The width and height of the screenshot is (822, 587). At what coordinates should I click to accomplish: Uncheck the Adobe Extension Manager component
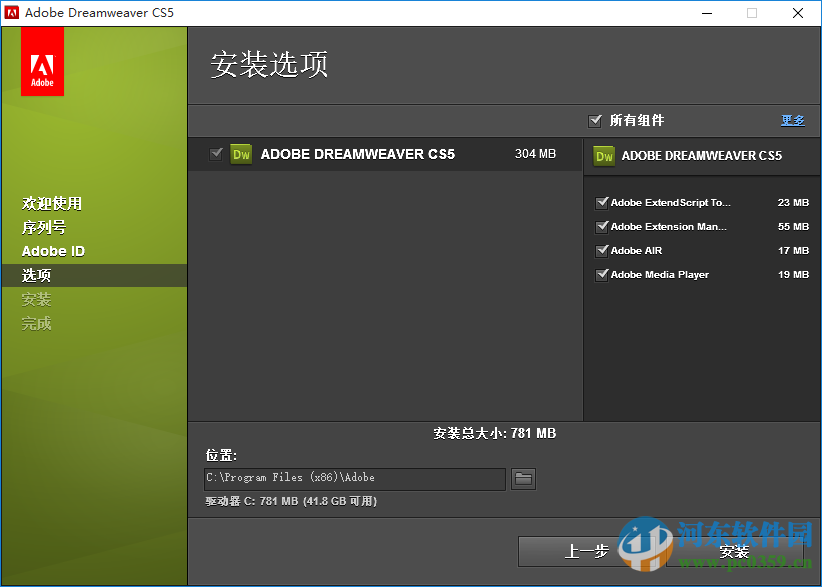[601, 226]
